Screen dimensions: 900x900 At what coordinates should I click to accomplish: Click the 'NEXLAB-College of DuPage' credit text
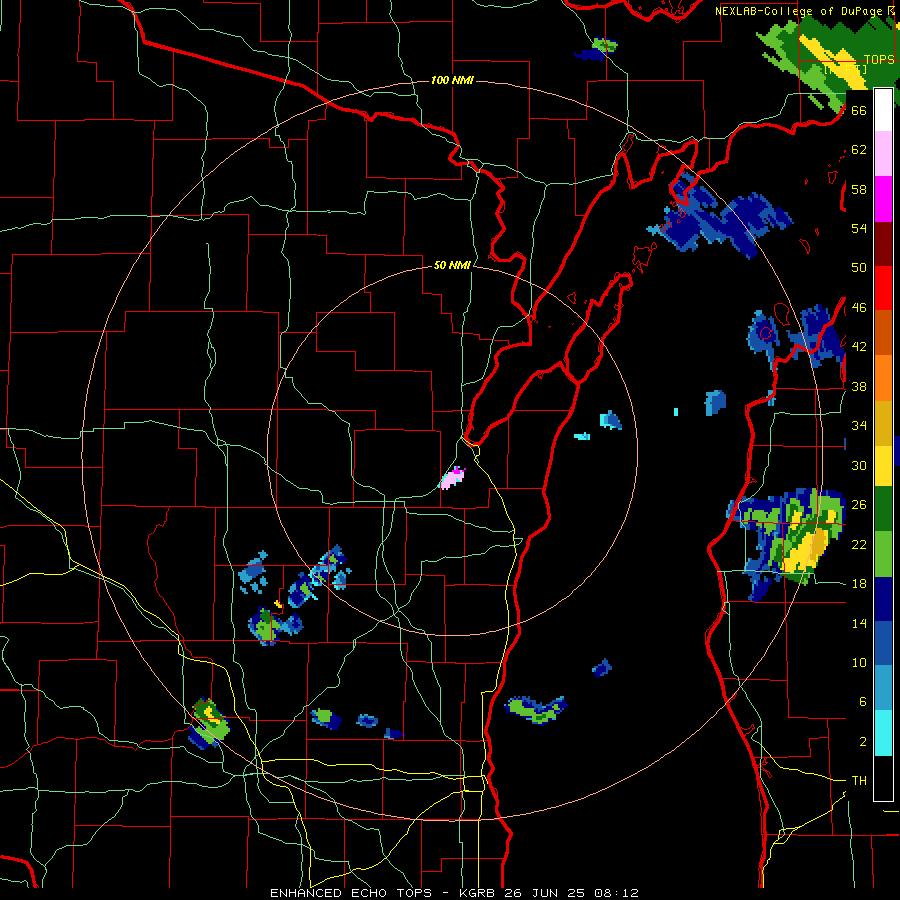click(798, 11)
